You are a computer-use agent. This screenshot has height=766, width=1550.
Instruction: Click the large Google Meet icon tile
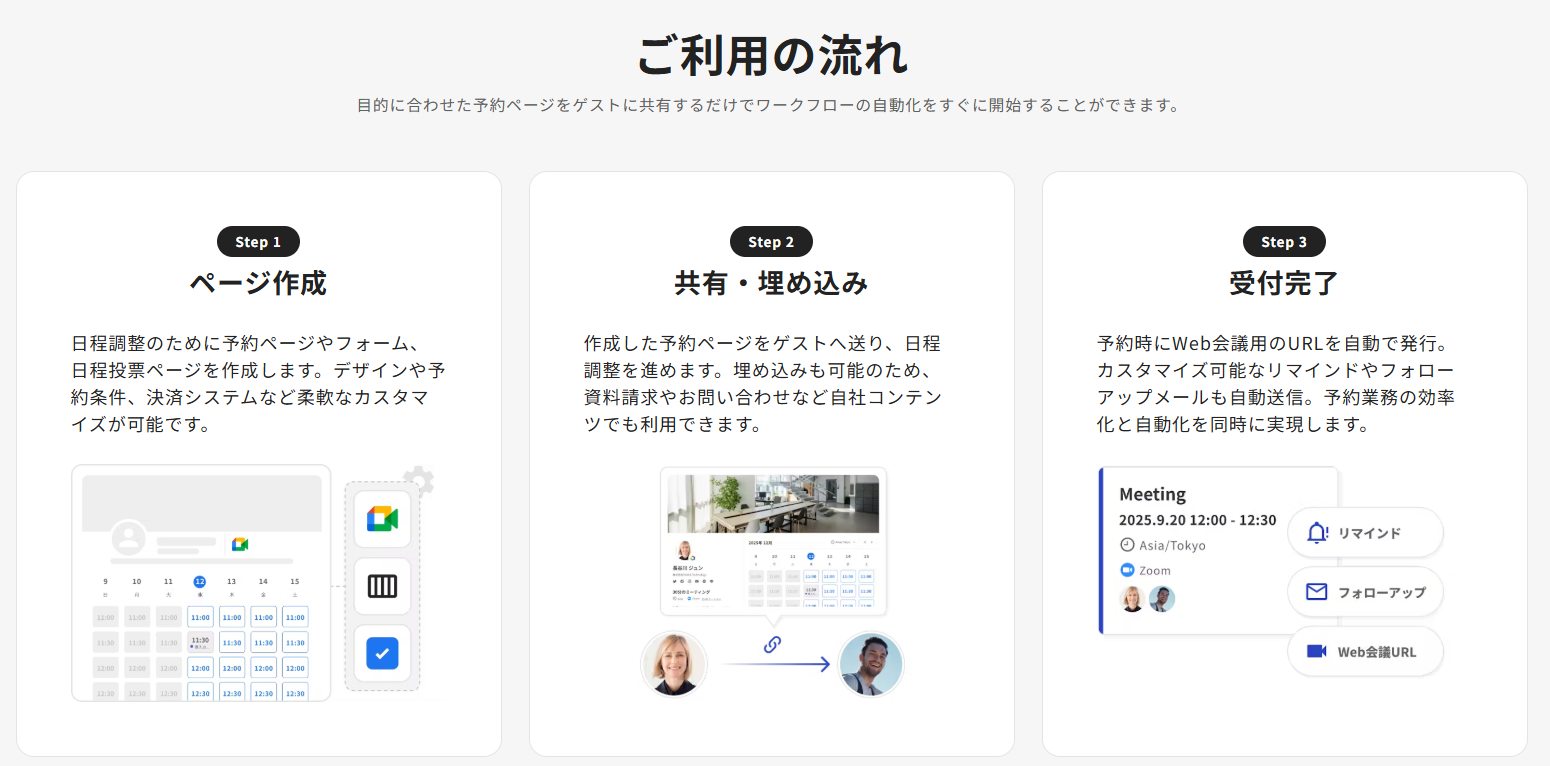(x=382, y=519)
